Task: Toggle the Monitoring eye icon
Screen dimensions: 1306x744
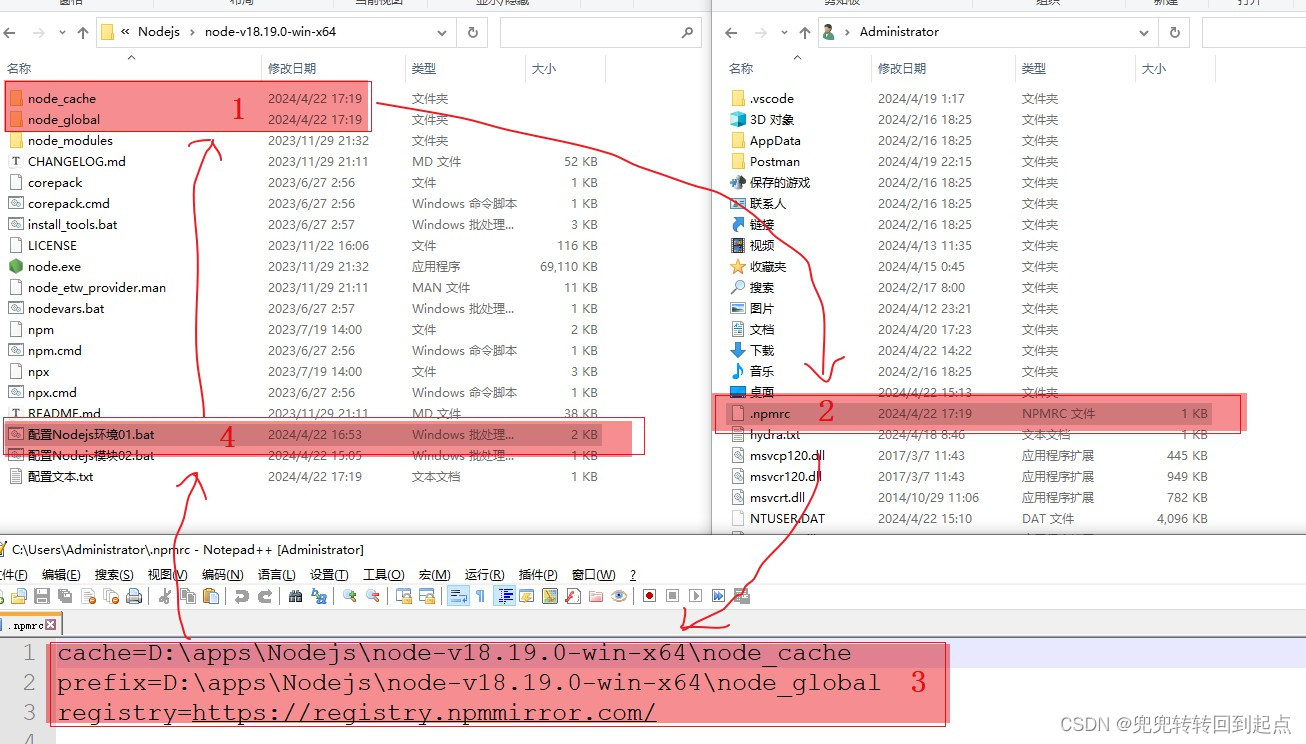Action: [619, 596]
